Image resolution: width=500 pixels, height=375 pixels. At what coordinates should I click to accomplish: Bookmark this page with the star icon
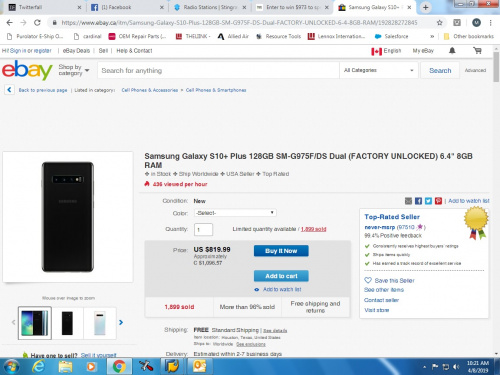pos(440,23)
